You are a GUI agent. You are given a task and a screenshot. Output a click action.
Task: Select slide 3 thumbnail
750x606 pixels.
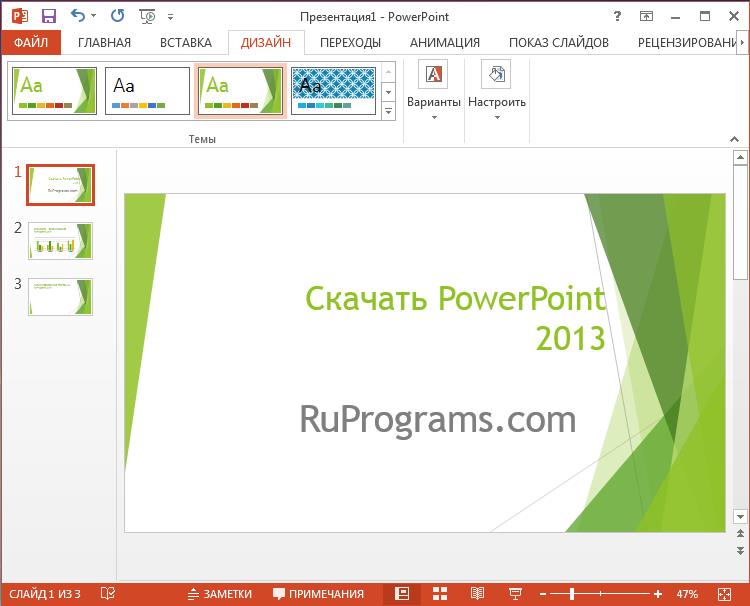[x=60, y=297]
